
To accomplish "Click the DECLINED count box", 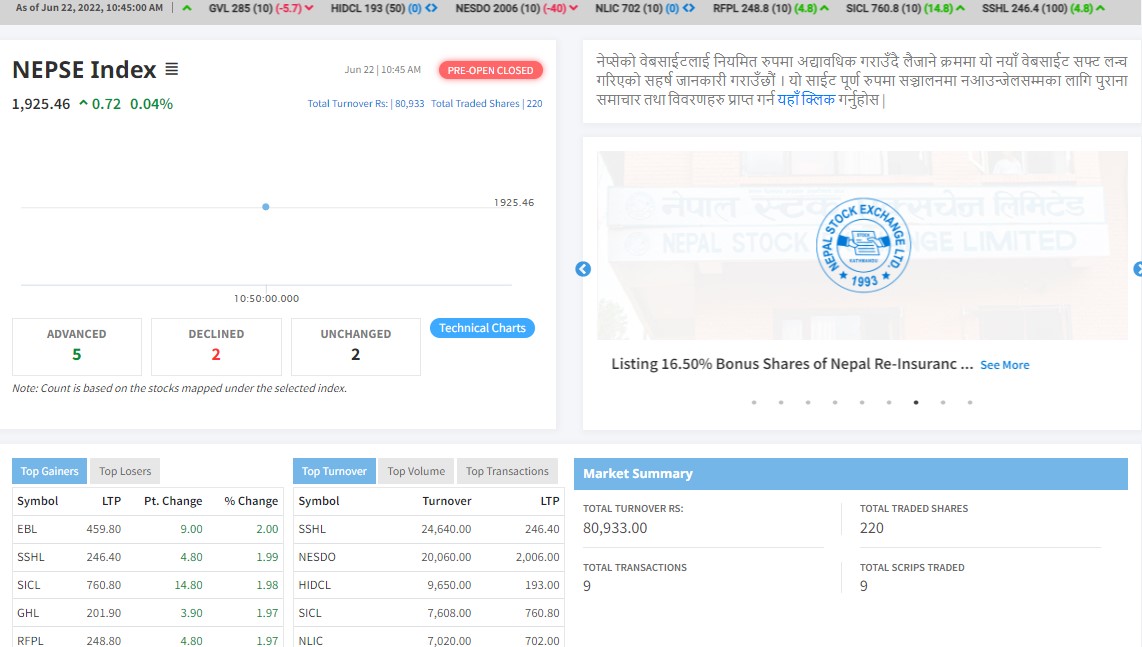I will click(x=216, y=347).
